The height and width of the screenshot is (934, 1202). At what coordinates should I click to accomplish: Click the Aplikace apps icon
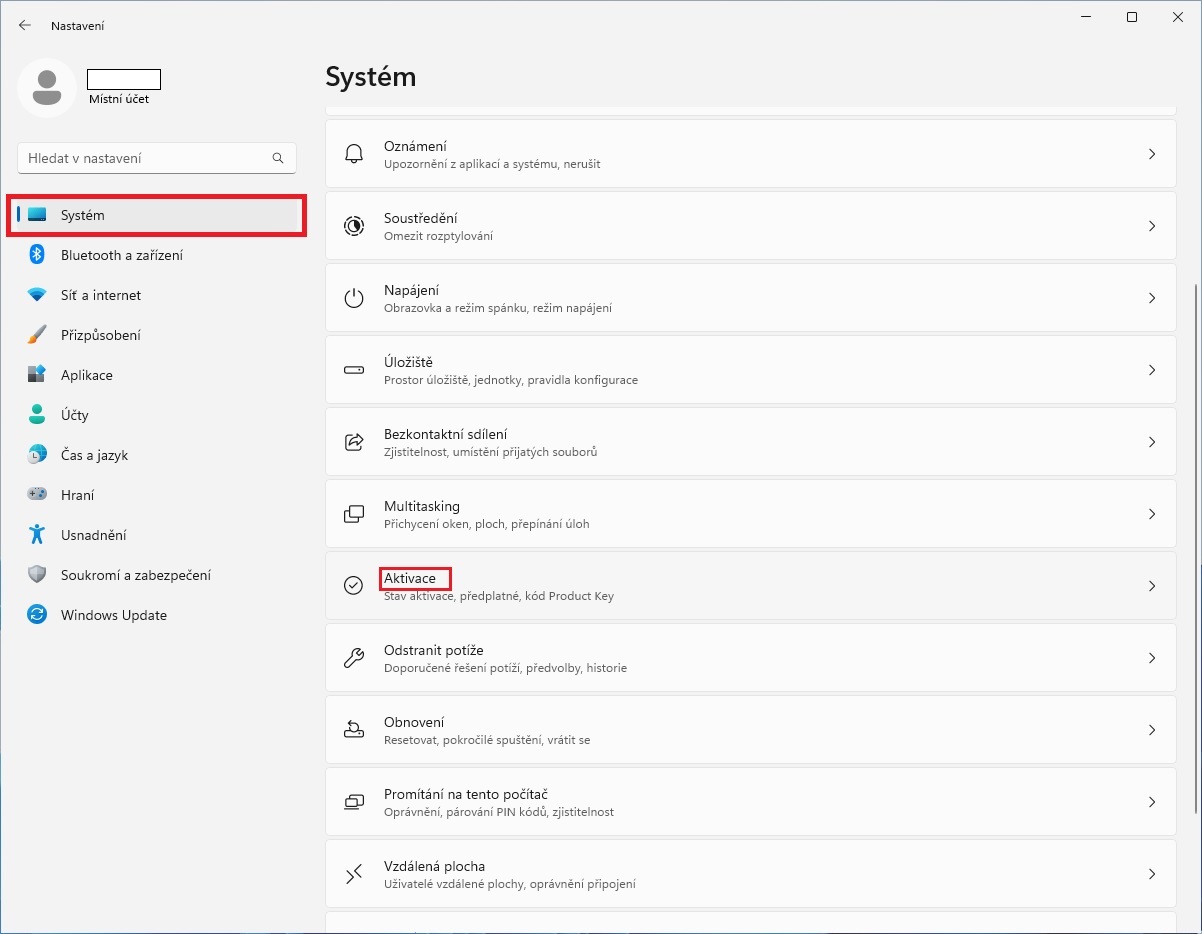click(37, 375)
